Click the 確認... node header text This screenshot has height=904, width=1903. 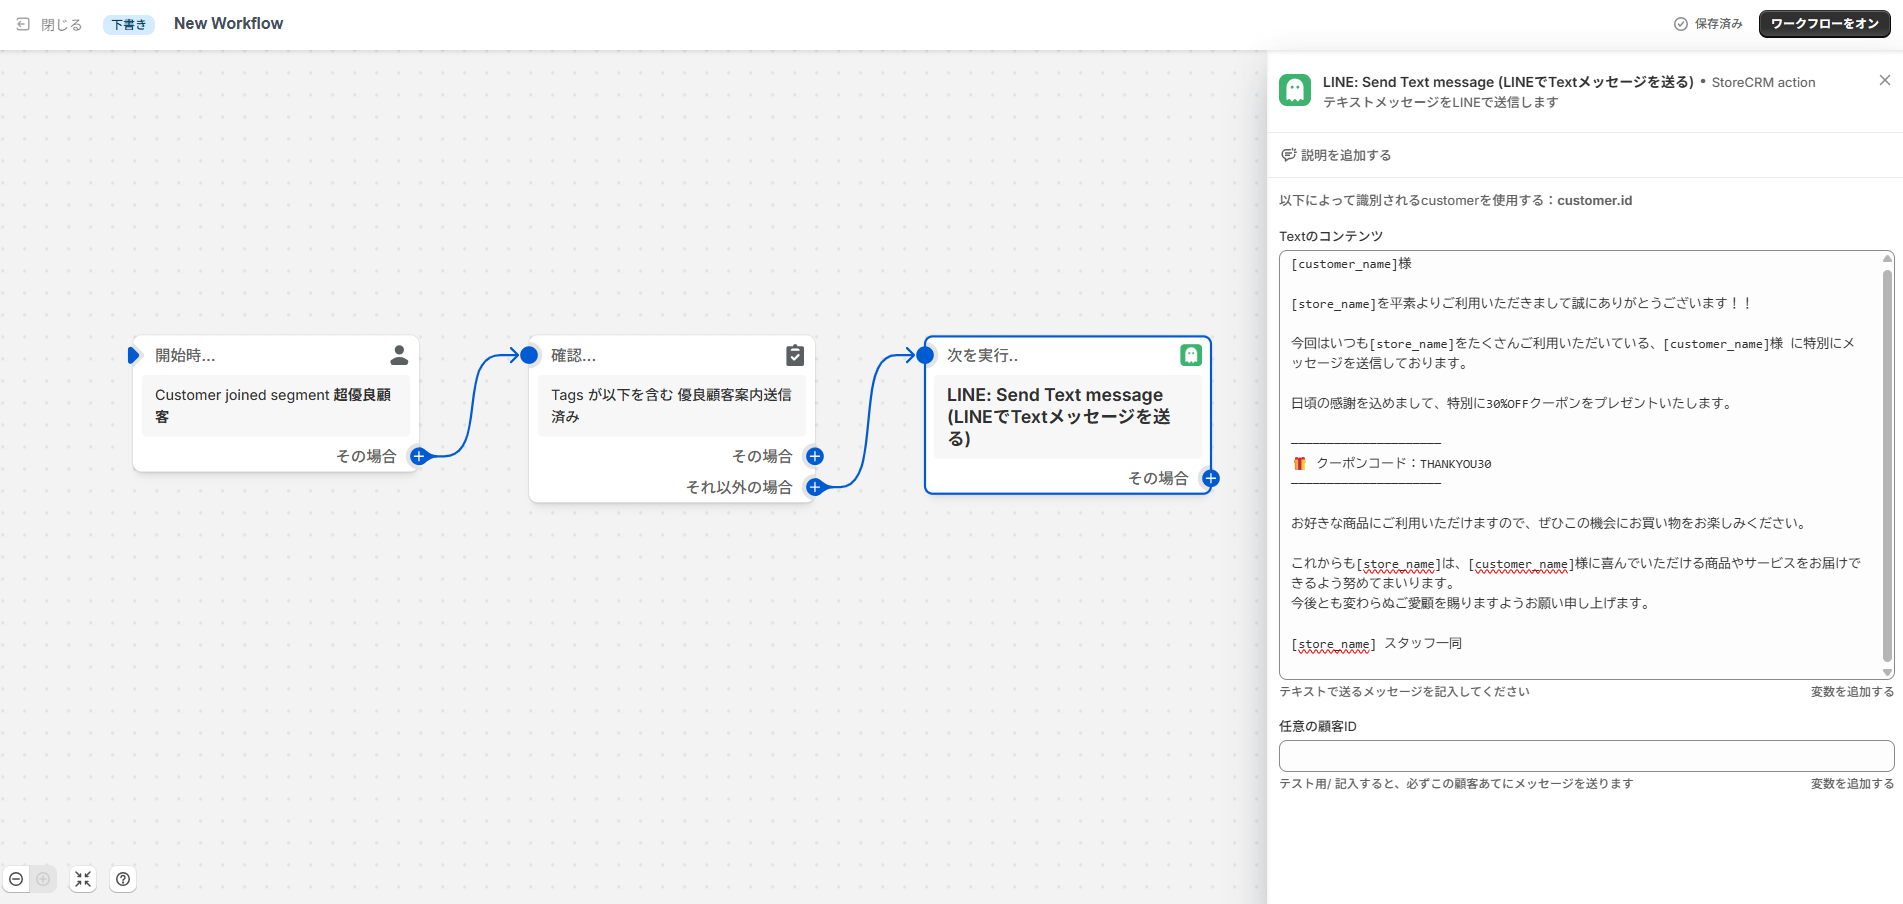point(573,355)
